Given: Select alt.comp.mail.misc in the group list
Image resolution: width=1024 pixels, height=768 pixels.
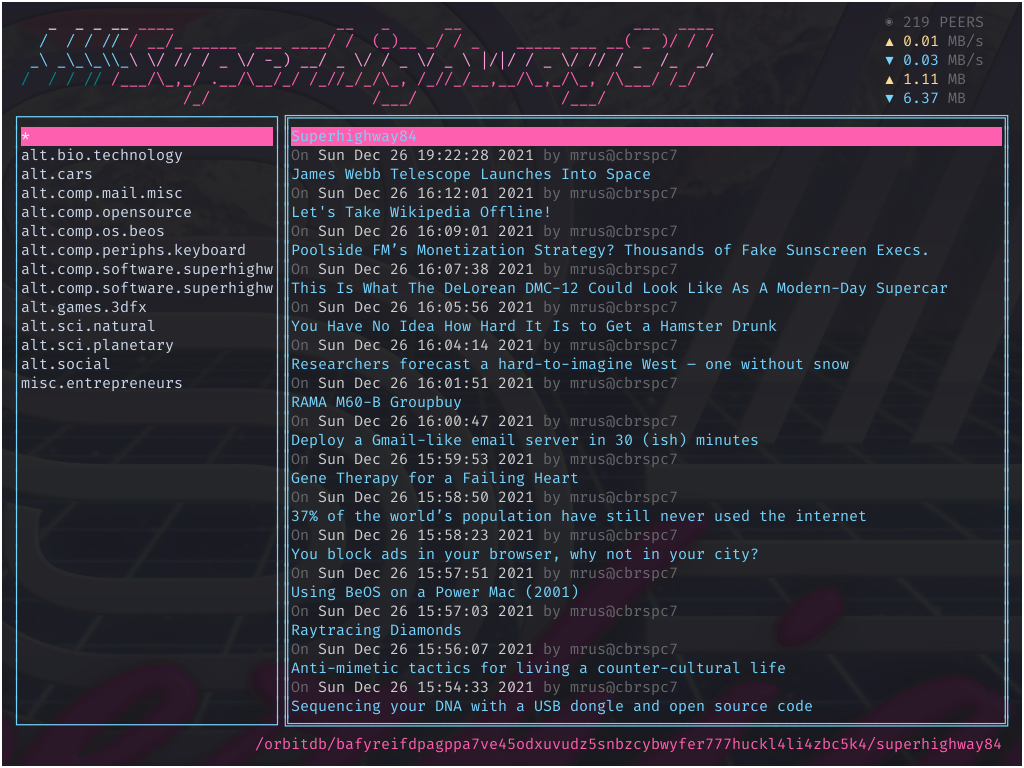Looking at the screenshot, I should click(102, 193).
